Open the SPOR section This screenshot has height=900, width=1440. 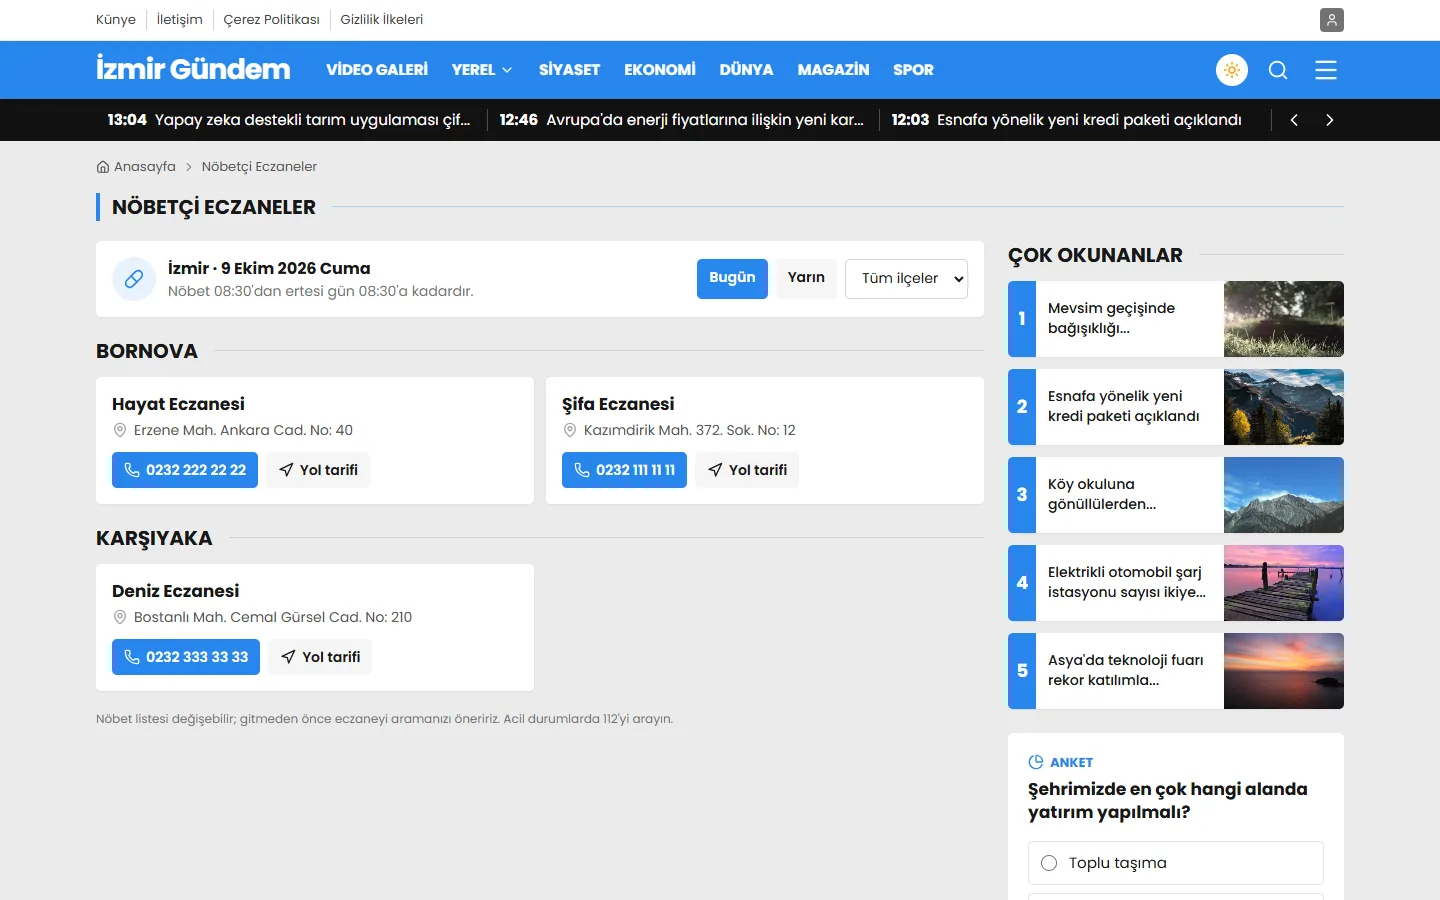(x=913, y=70)
